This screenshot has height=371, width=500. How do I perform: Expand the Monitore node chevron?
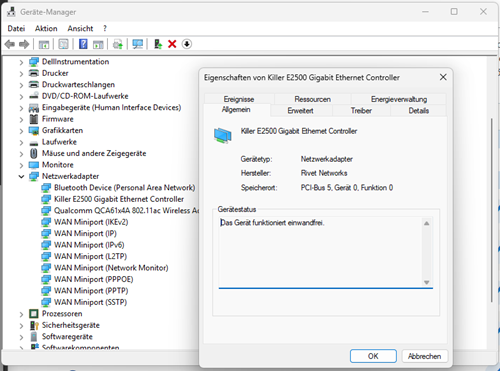click(x=21, y=165)
